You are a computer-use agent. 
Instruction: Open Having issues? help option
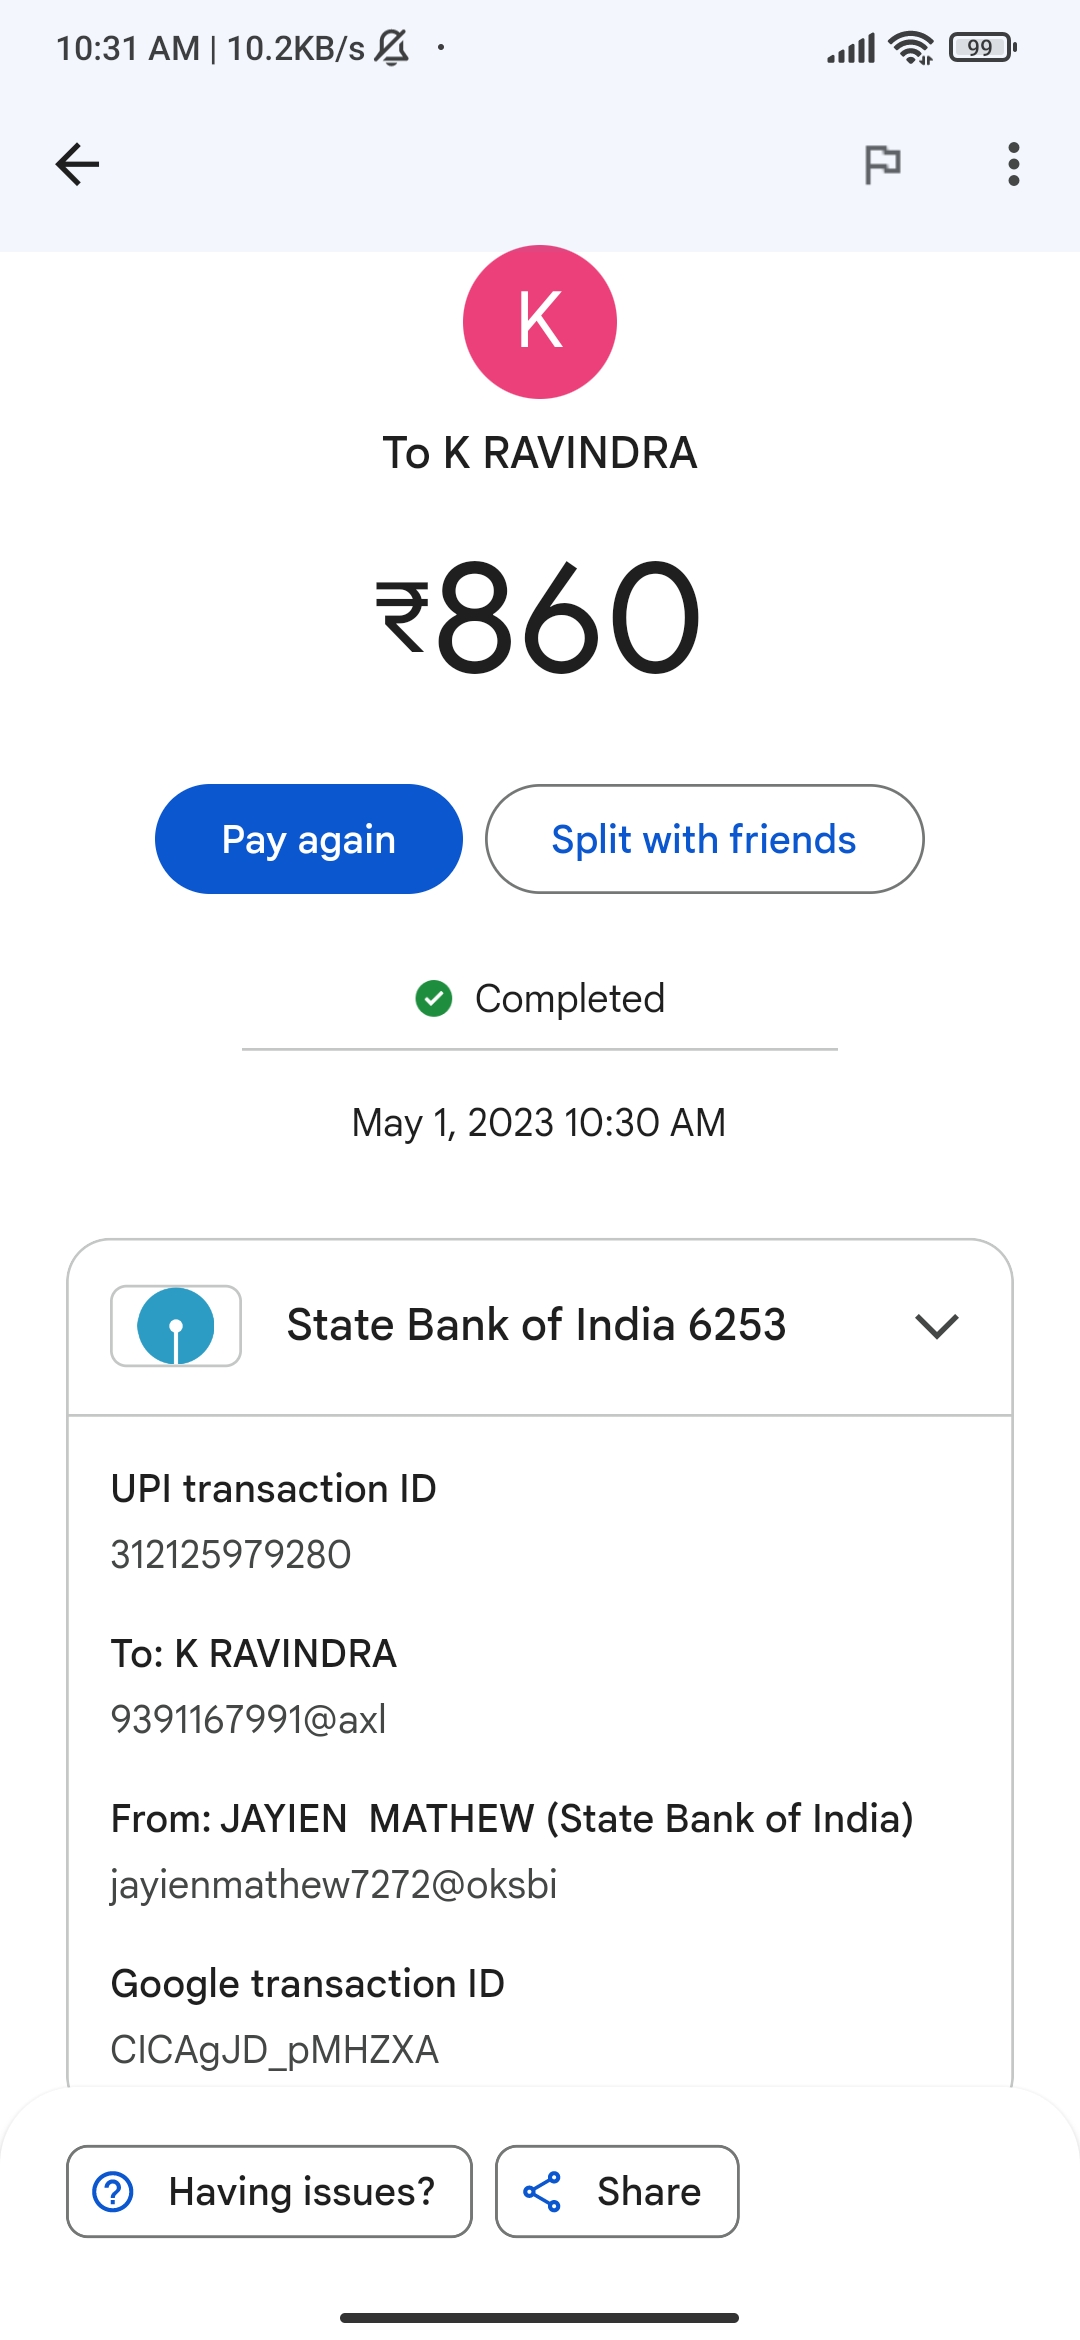point(269,2191)
